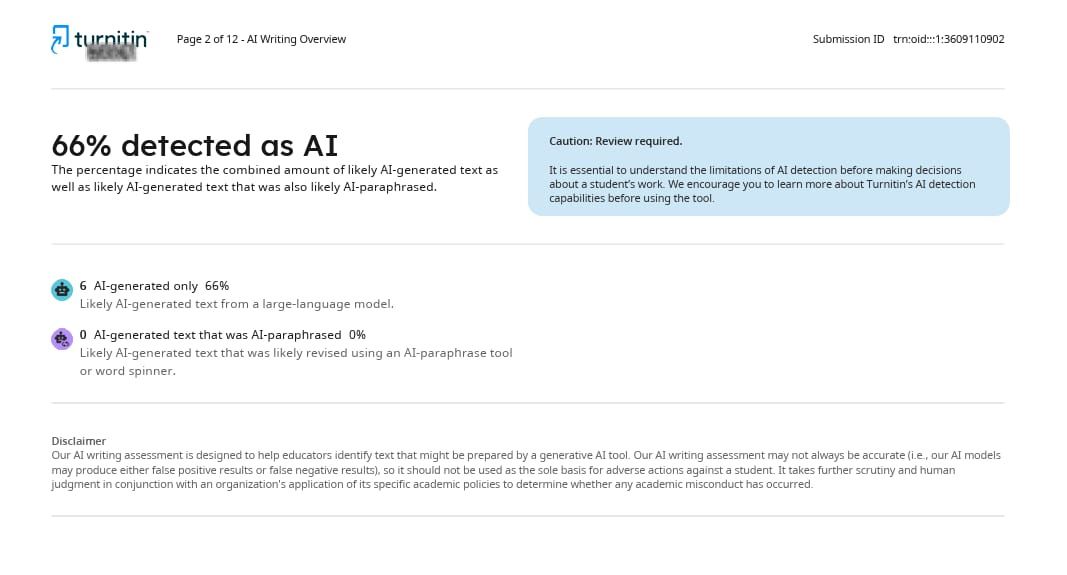Click the disclaimer paragraph text
The image size is (1067, 575).
click(526, 470)
